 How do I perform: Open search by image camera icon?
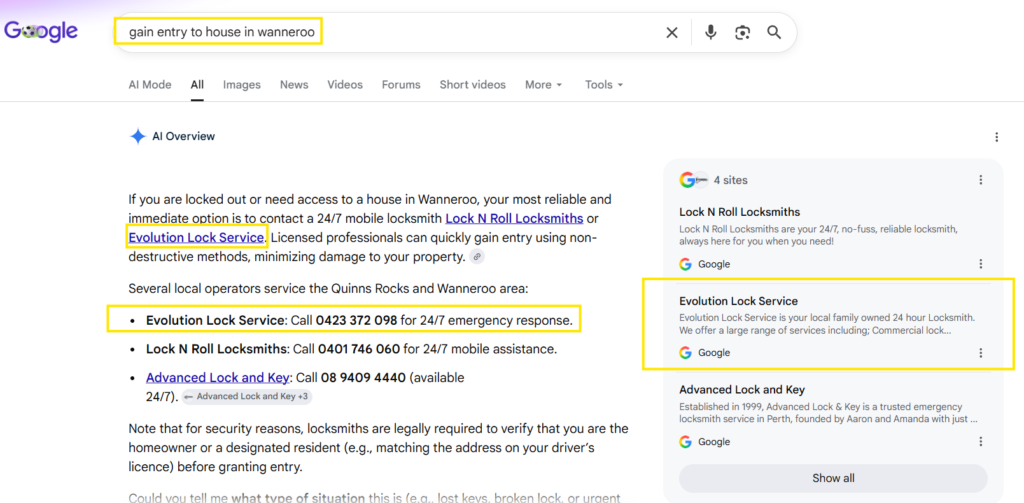(742, 33)
